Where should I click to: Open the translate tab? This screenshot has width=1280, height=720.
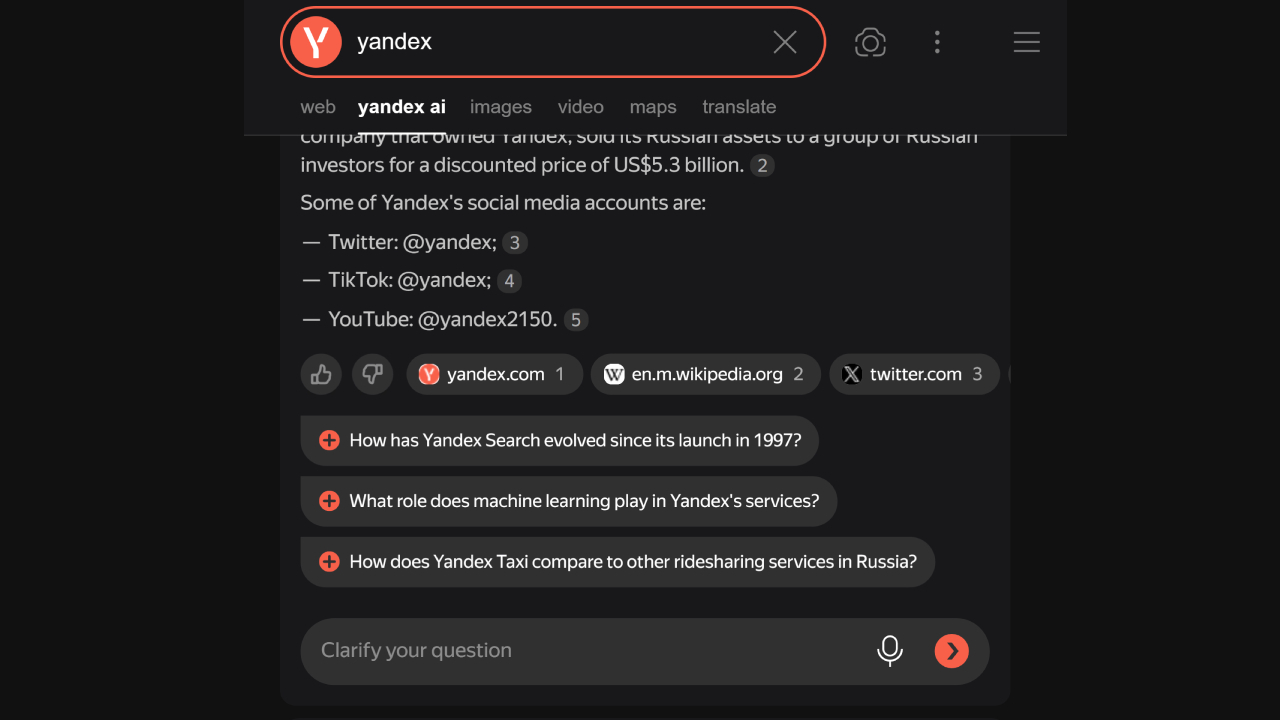pyautogui.click(x=739, y=107)
